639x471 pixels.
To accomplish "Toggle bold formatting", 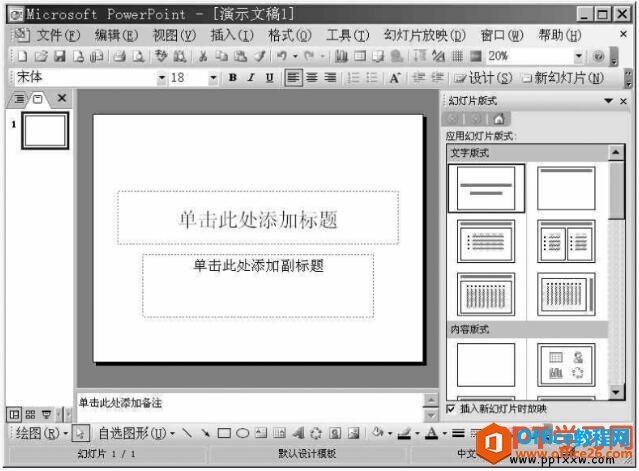I will pyautogui.click(x=233, y=77).
